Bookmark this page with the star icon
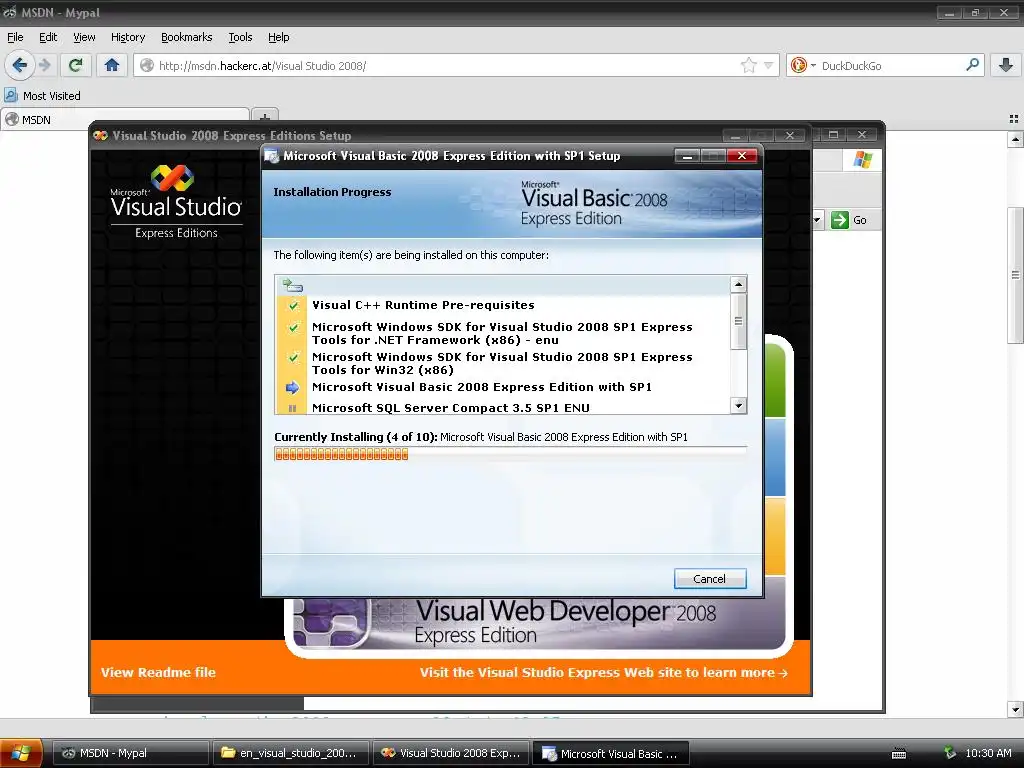The image size is (1024, 768). [x=748, y=65]
